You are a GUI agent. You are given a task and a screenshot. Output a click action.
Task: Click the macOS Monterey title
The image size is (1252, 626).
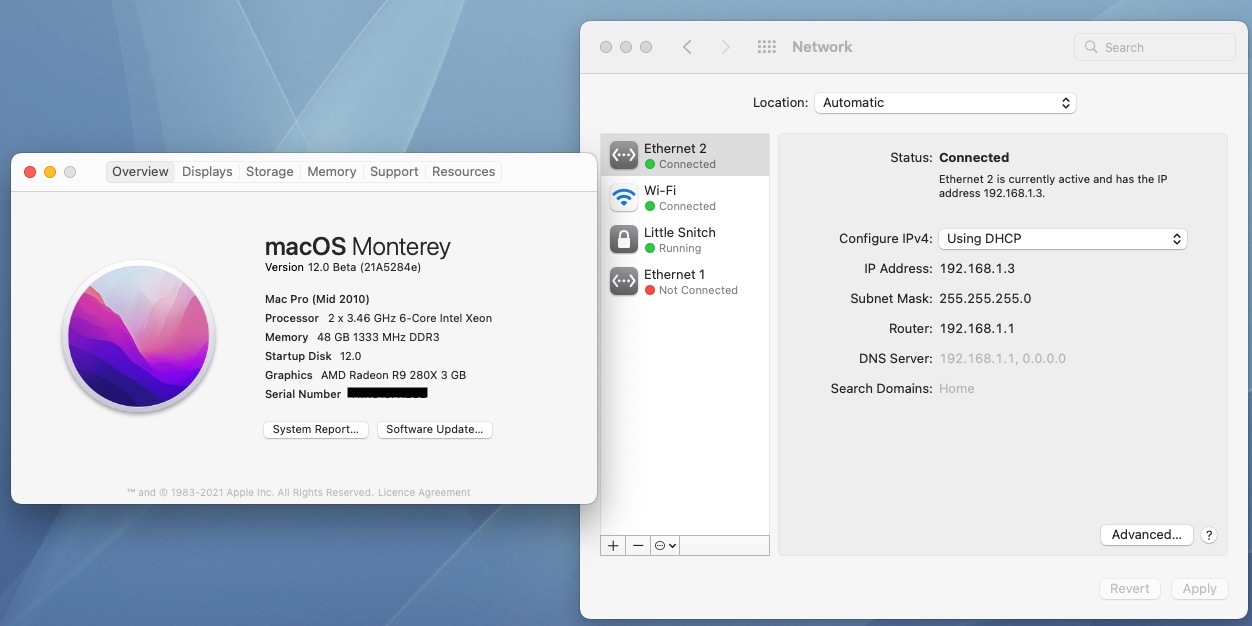pos(357,246)
